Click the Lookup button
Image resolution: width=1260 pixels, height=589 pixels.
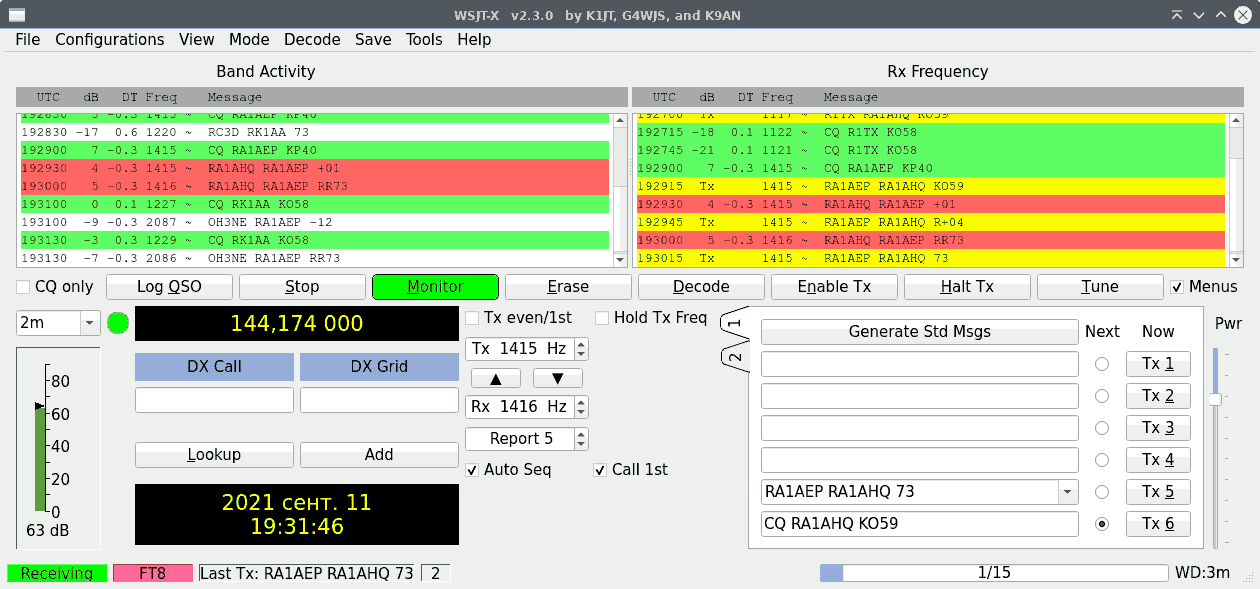(214, 455)
